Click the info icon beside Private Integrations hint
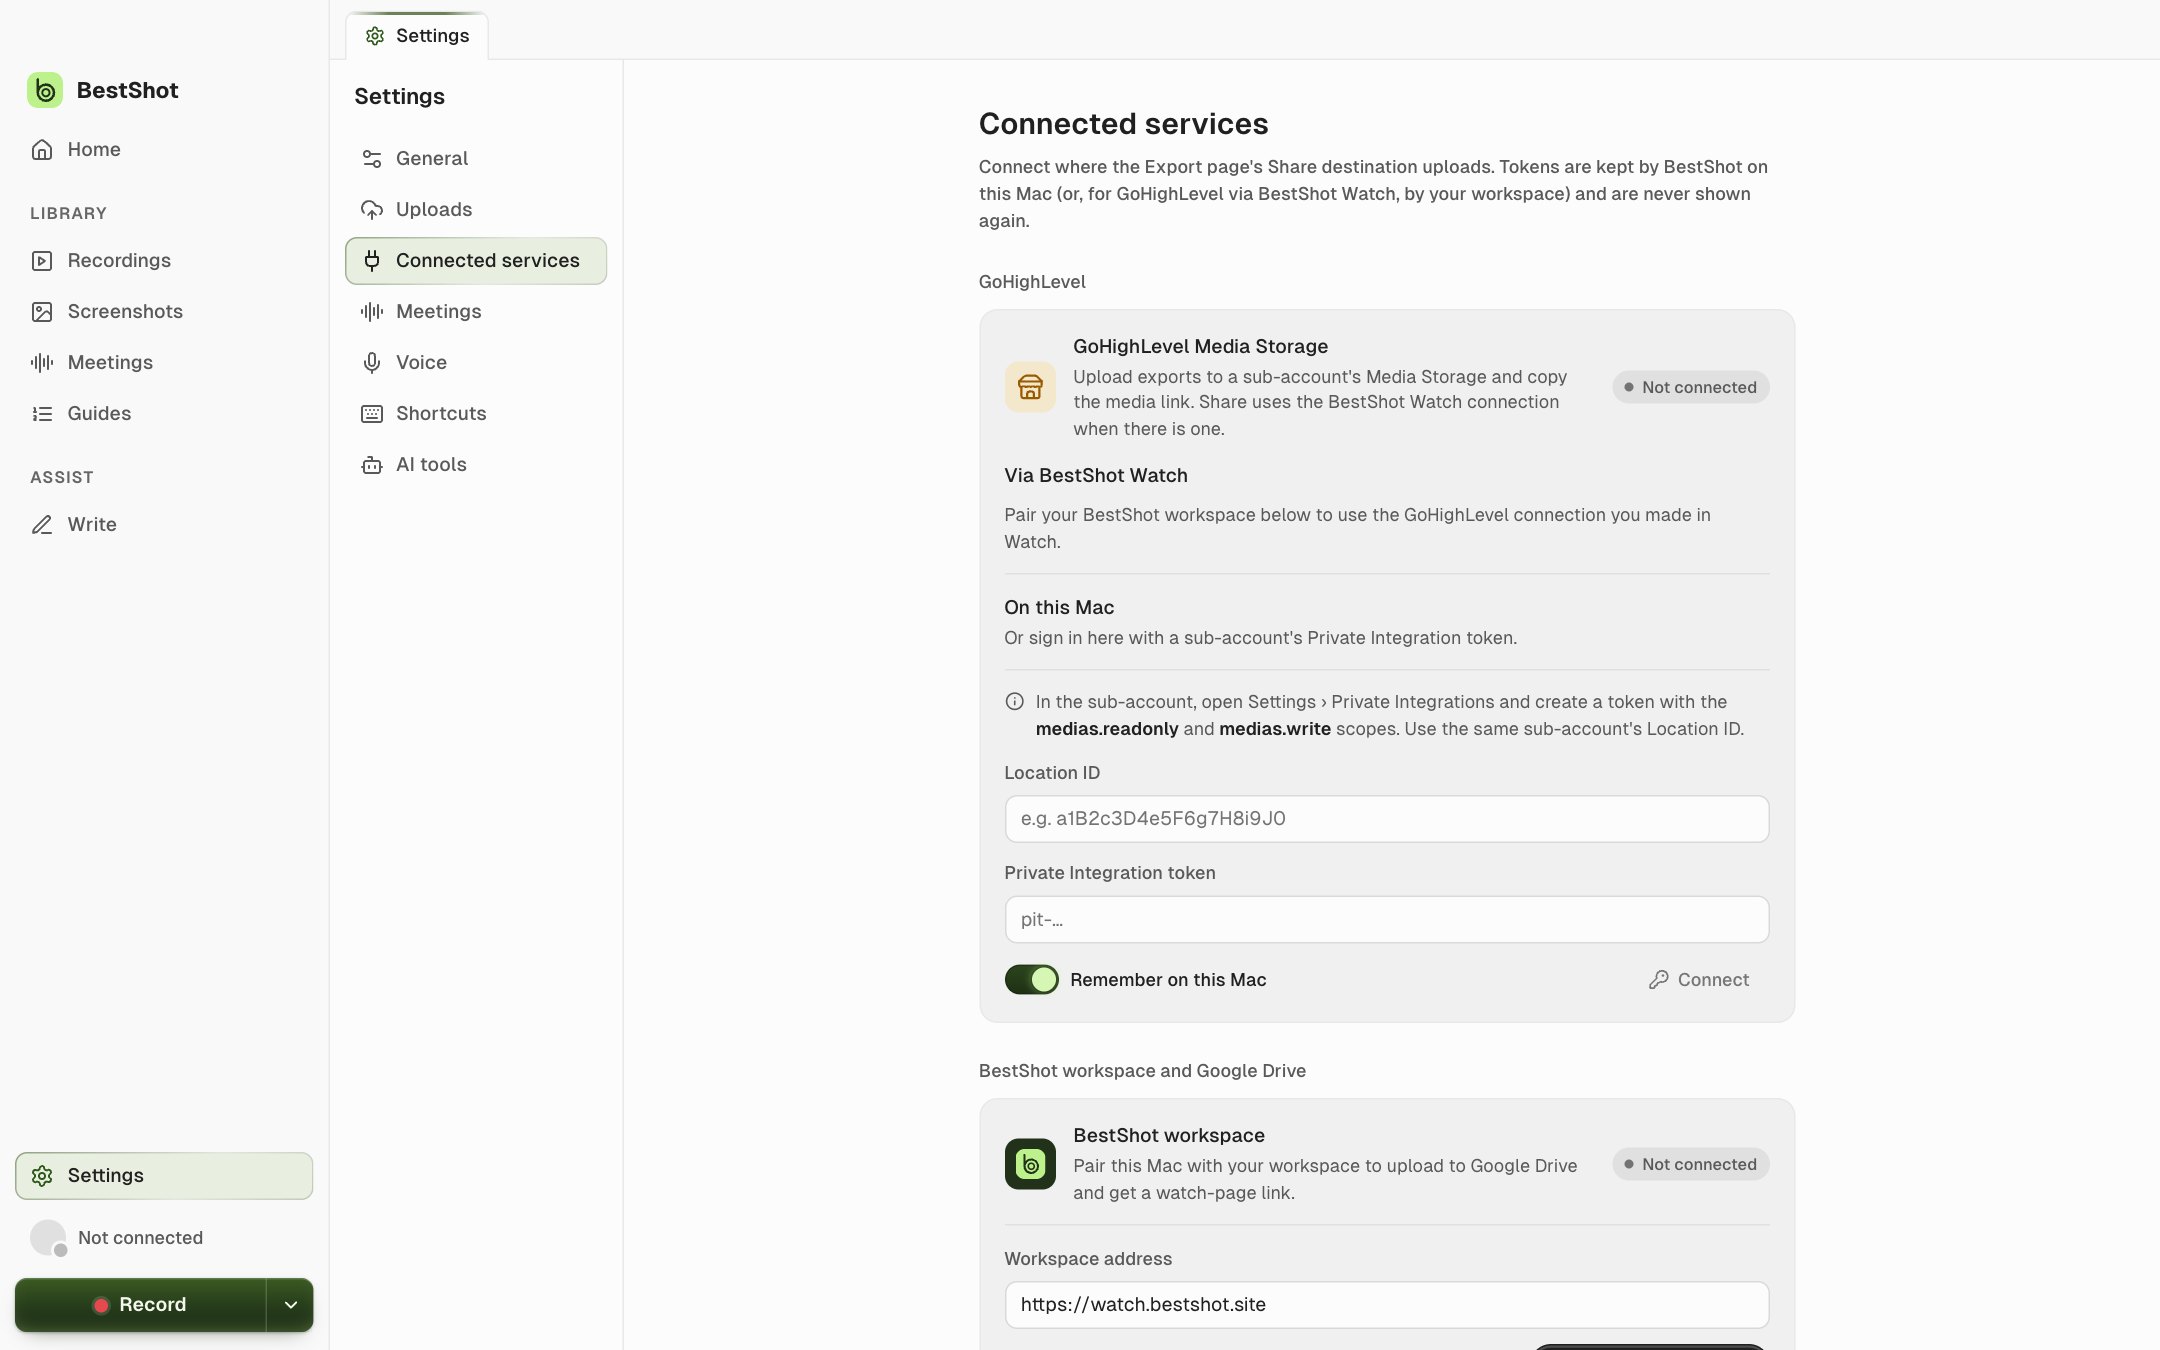 (x=1014, y=701)
